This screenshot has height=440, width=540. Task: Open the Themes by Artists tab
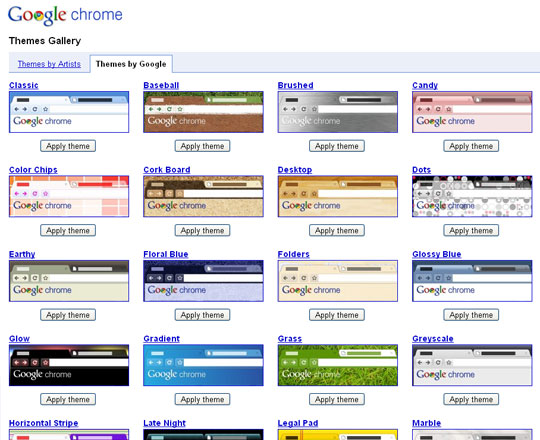49,64
